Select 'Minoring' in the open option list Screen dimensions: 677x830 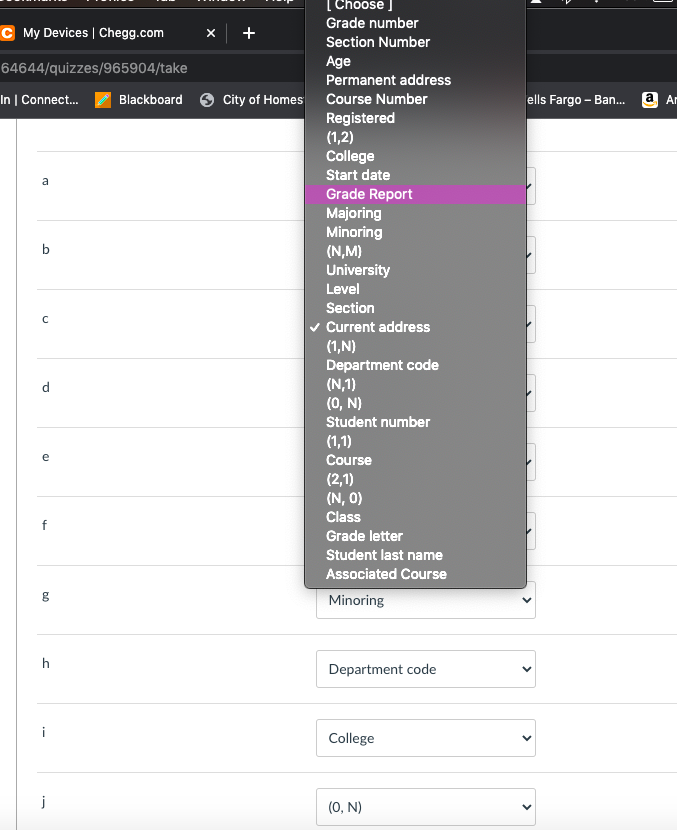pos(416,232)
